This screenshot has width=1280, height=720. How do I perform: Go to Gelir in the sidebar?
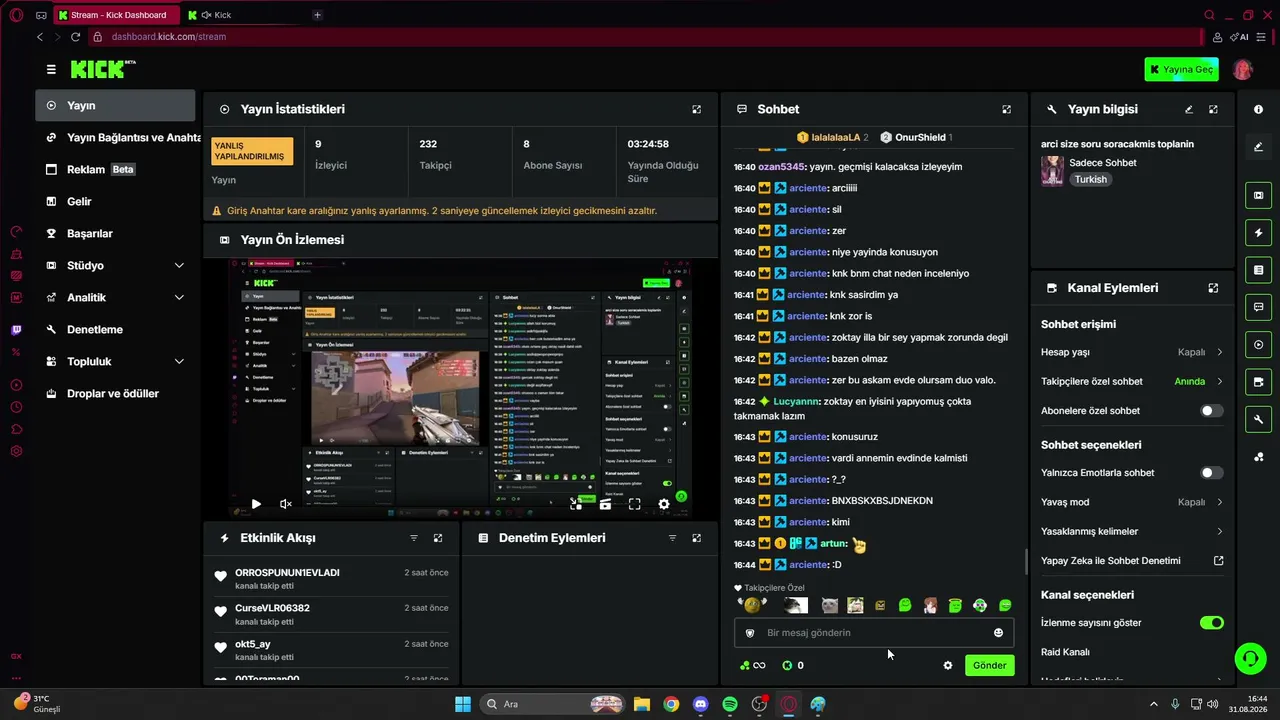[x=115, y=201]
